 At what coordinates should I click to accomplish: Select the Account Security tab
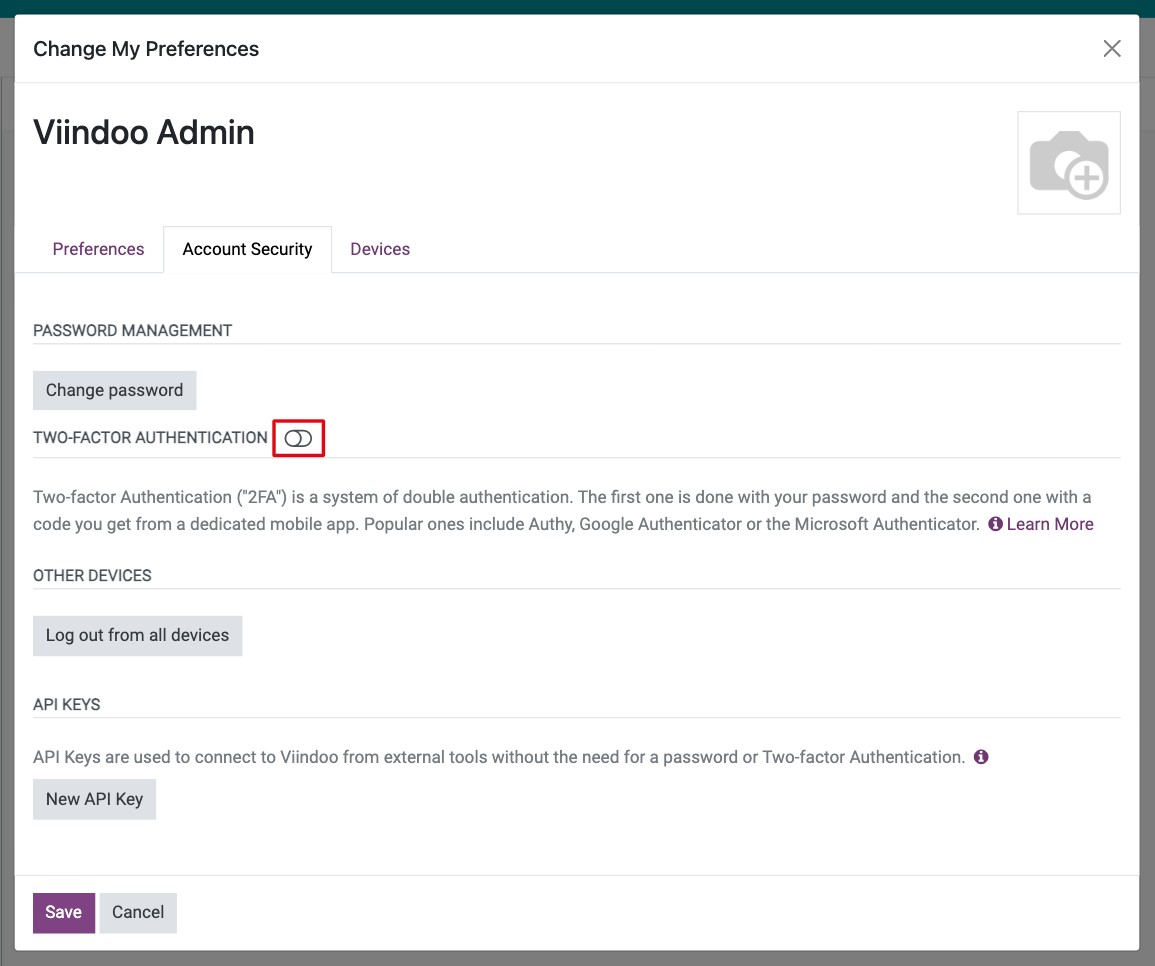248,249
